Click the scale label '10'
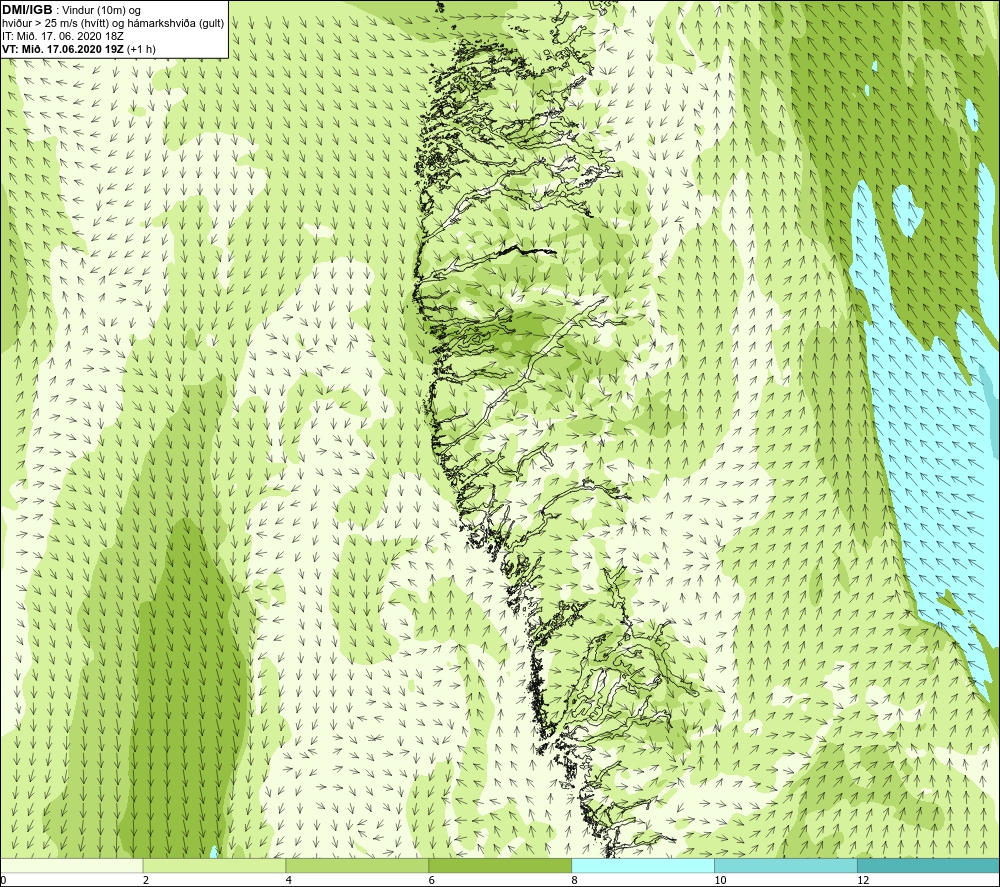Image resolution: width=1000 pixels, height=887 pixels. [x=720, y=881]
